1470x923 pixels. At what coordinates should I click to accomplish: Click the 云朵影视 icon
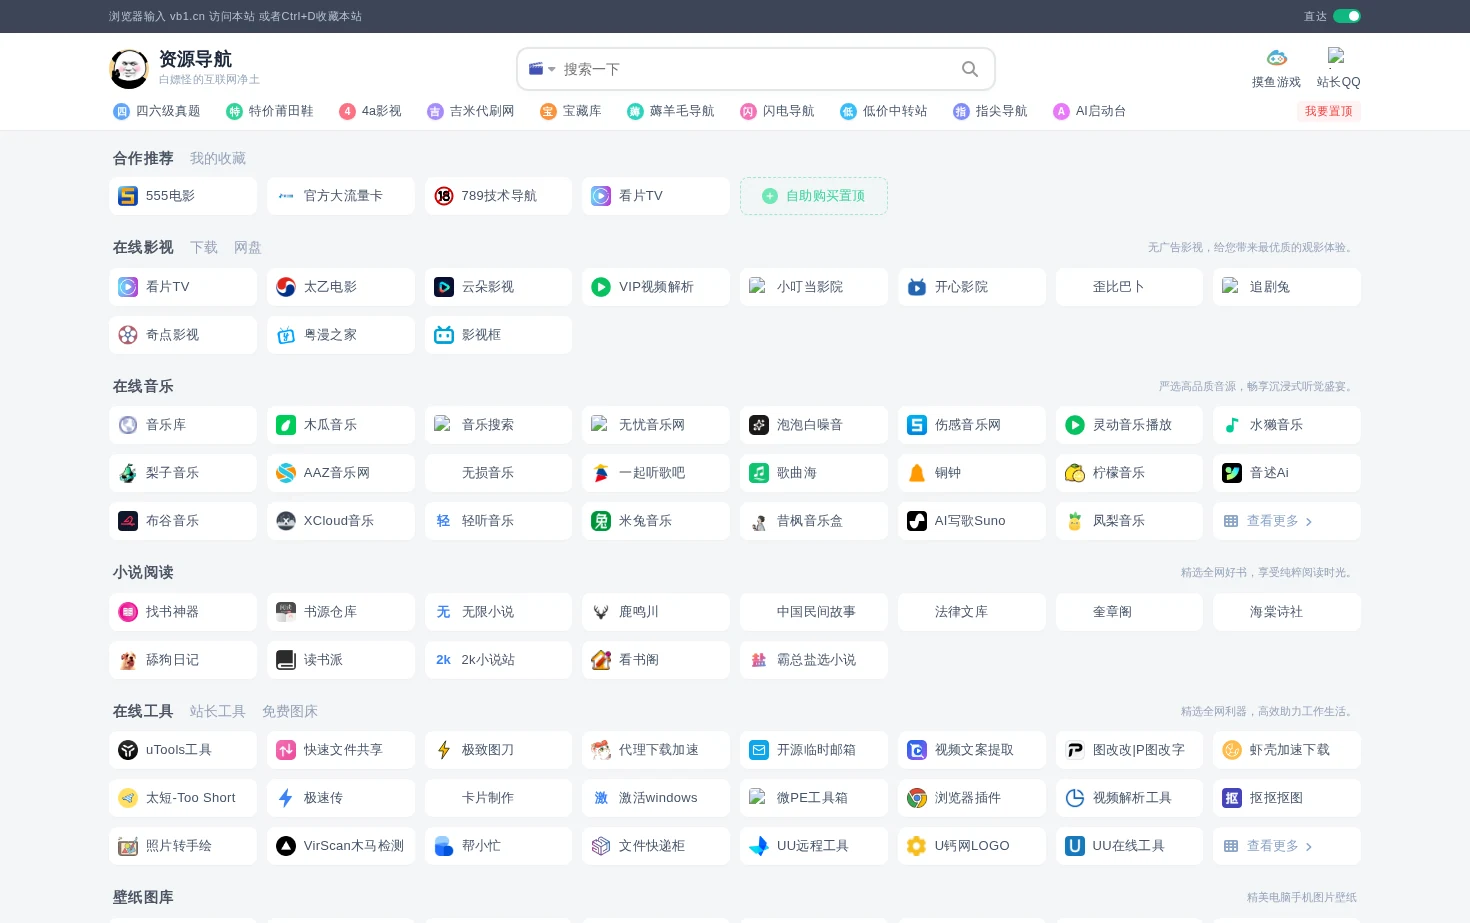444,287
